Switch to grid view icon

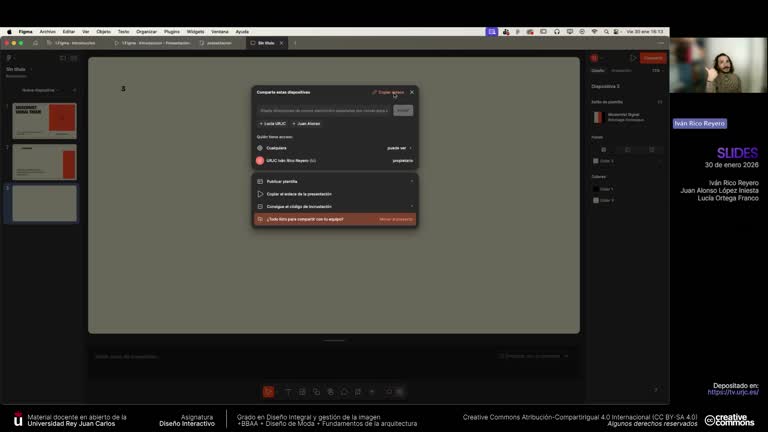pyautogui.click(x=74, y=58)
